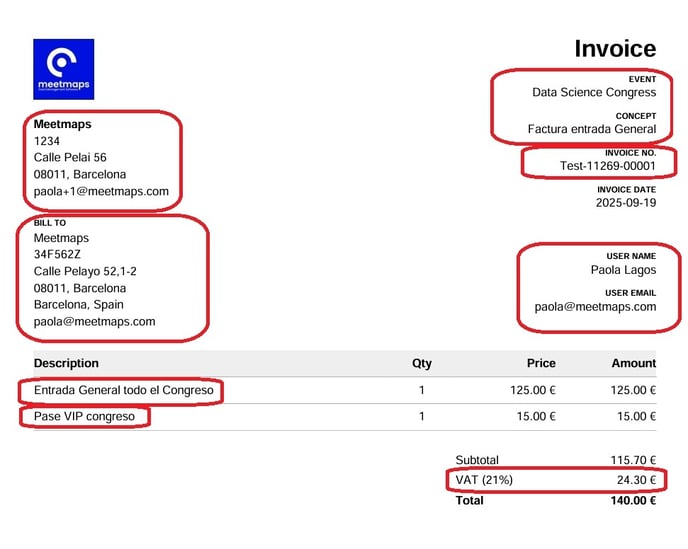Click the Subtotal value 115.70 €
688x549 pixels.
pos(633,460)
